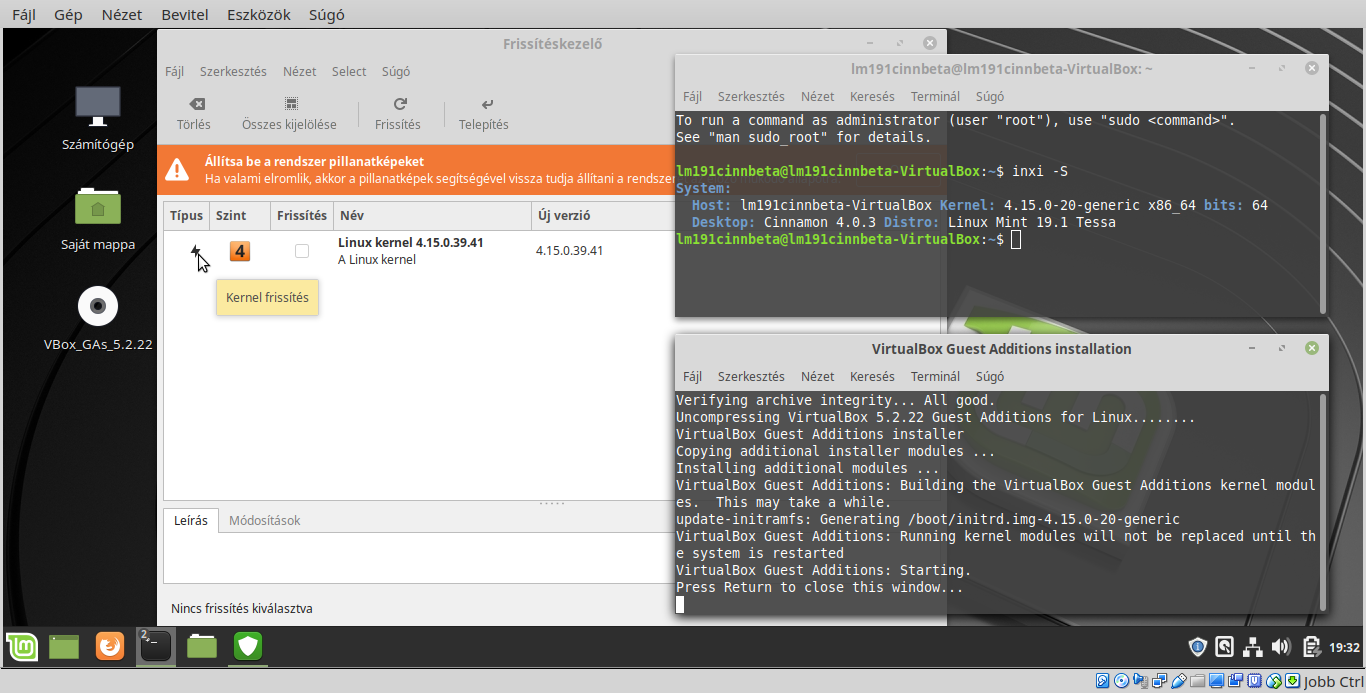Open Szerkesztés menu in Guest Additions window

coord(751,377)
